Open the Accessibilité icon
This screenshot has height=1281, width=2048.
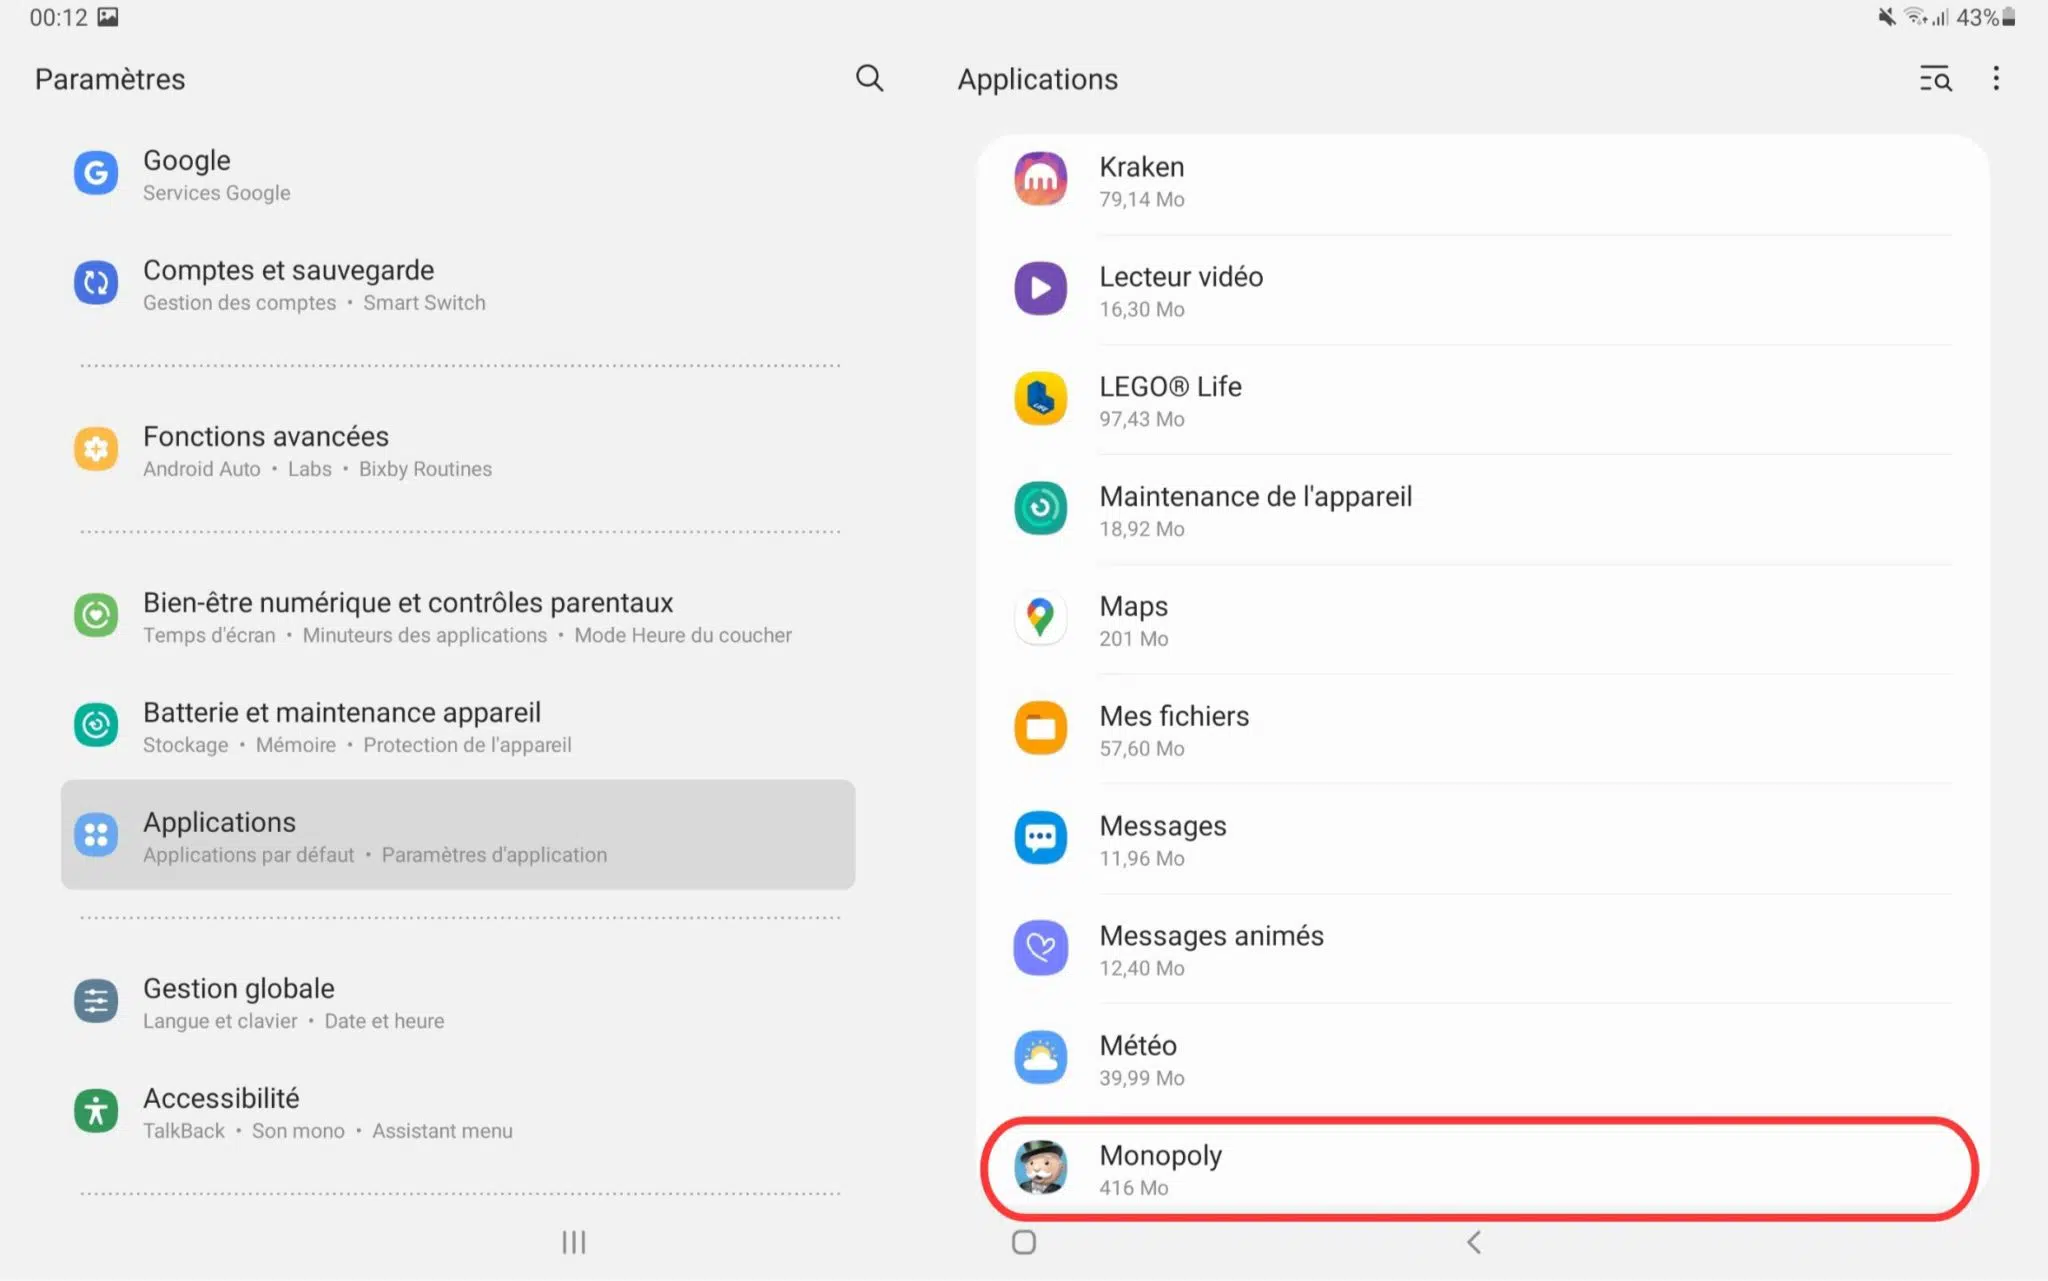(96, 1111)
